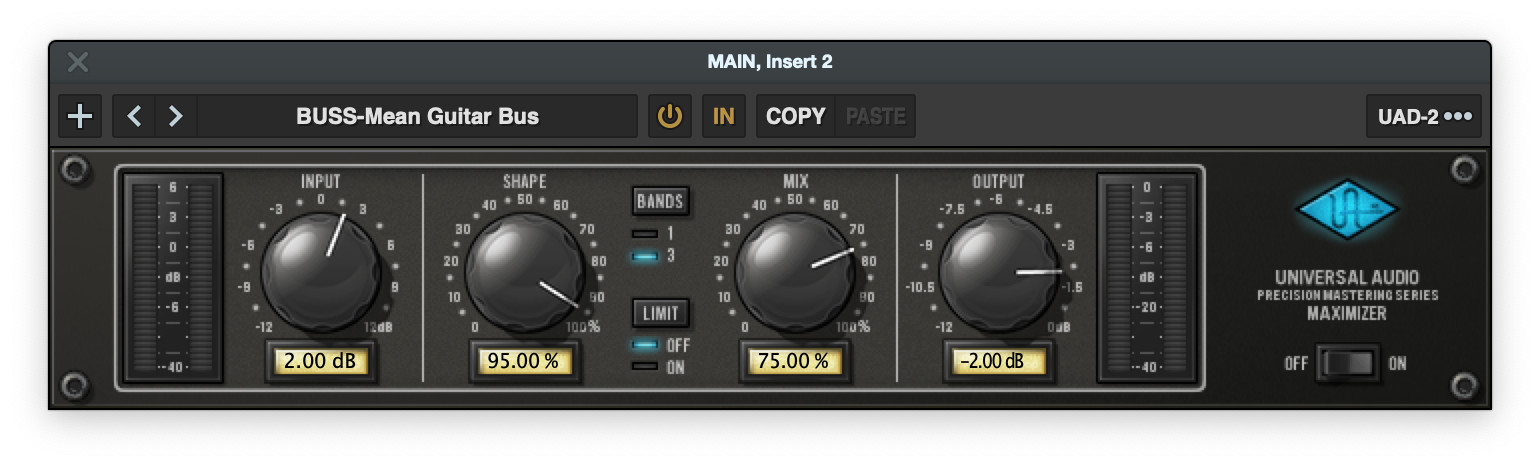This screenshot has height=466, width=1540.
Task: Select the limit ON indicator
Action: click(646, 367)
